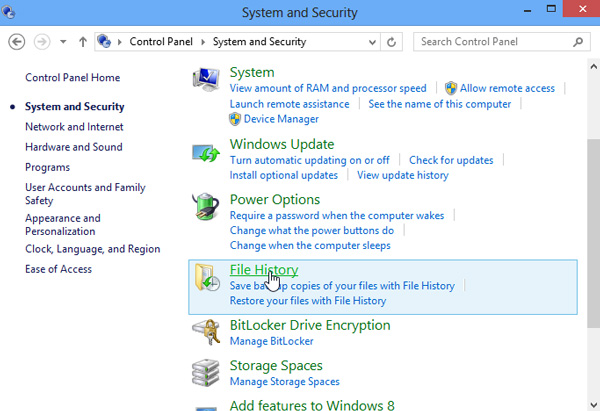This screenshot has height=411, width=600.
Task: Click the window system icon in title bar
Action: point(8,12)
